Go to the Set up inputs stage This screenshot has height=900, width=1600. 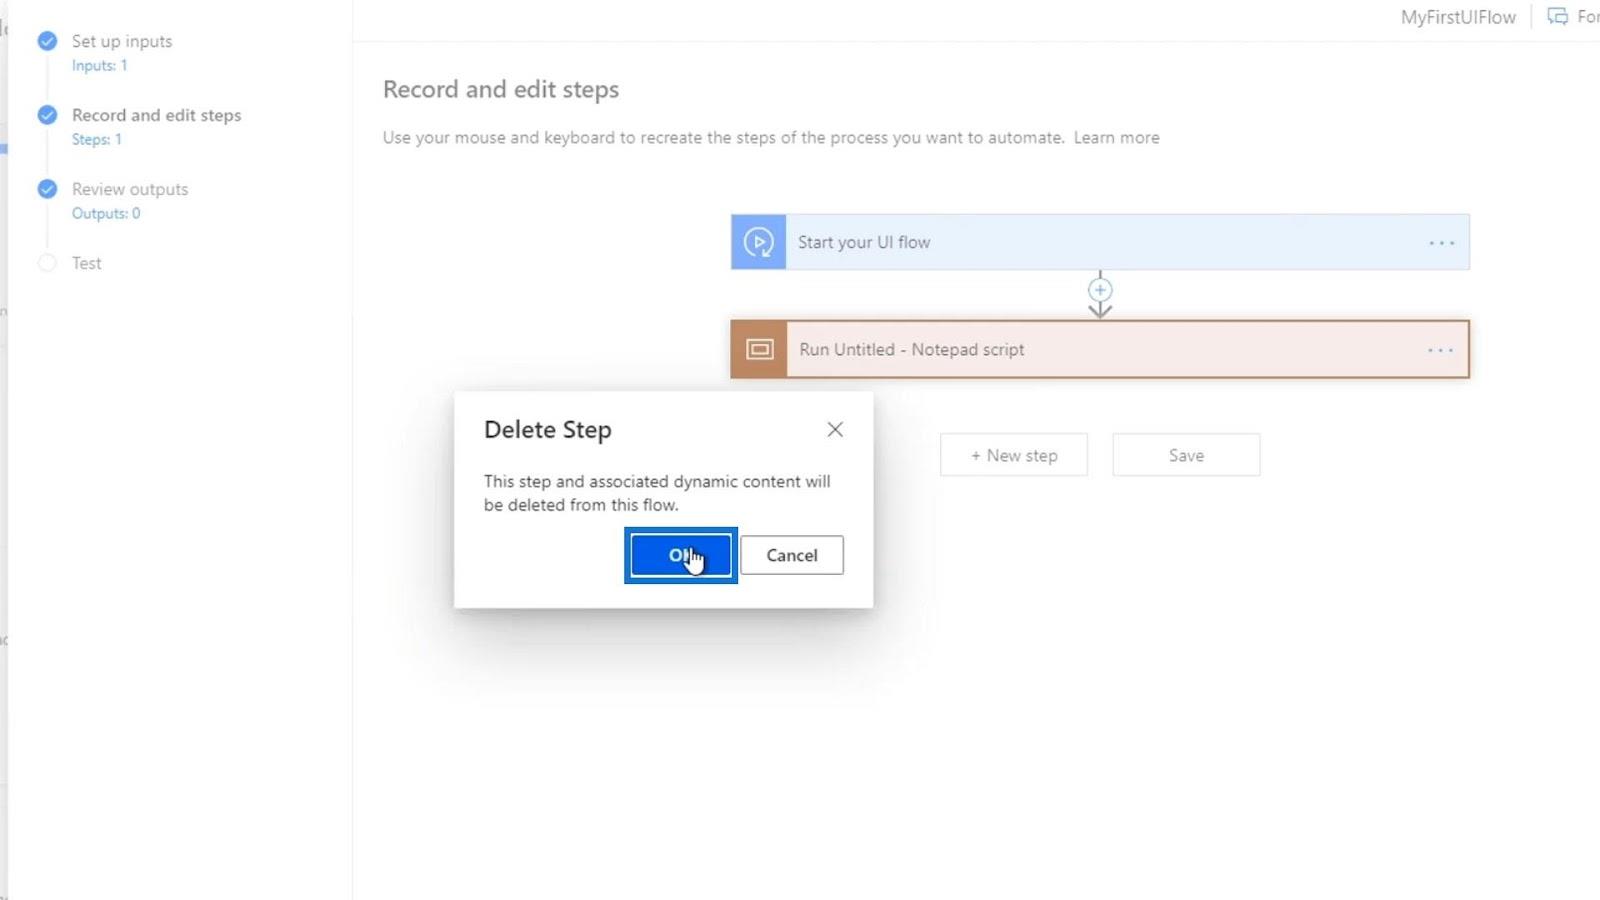pyautogui.click(x=122, y=41)
